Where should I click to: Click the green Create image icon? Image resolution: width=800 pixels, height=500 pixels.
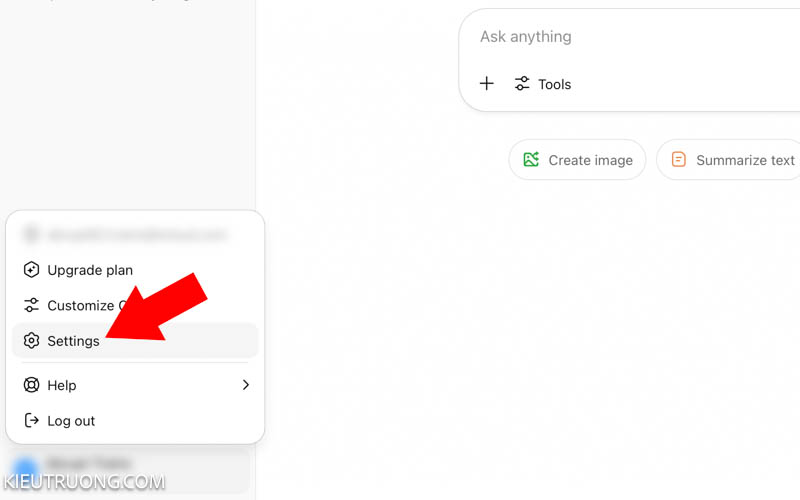531,160
